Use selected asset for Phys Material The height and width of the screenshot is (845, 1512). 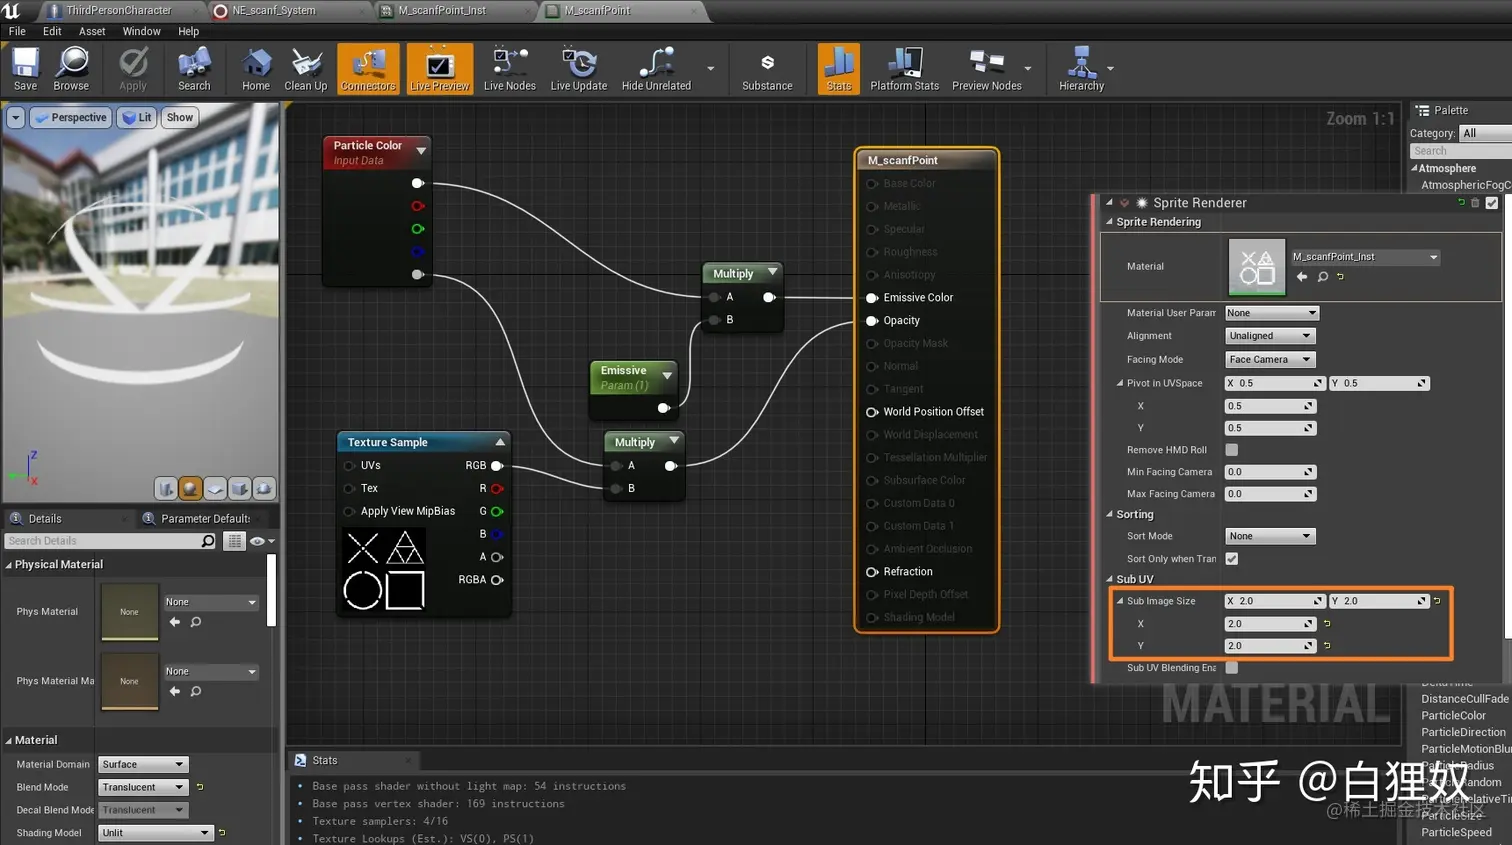tap(175, 622)
